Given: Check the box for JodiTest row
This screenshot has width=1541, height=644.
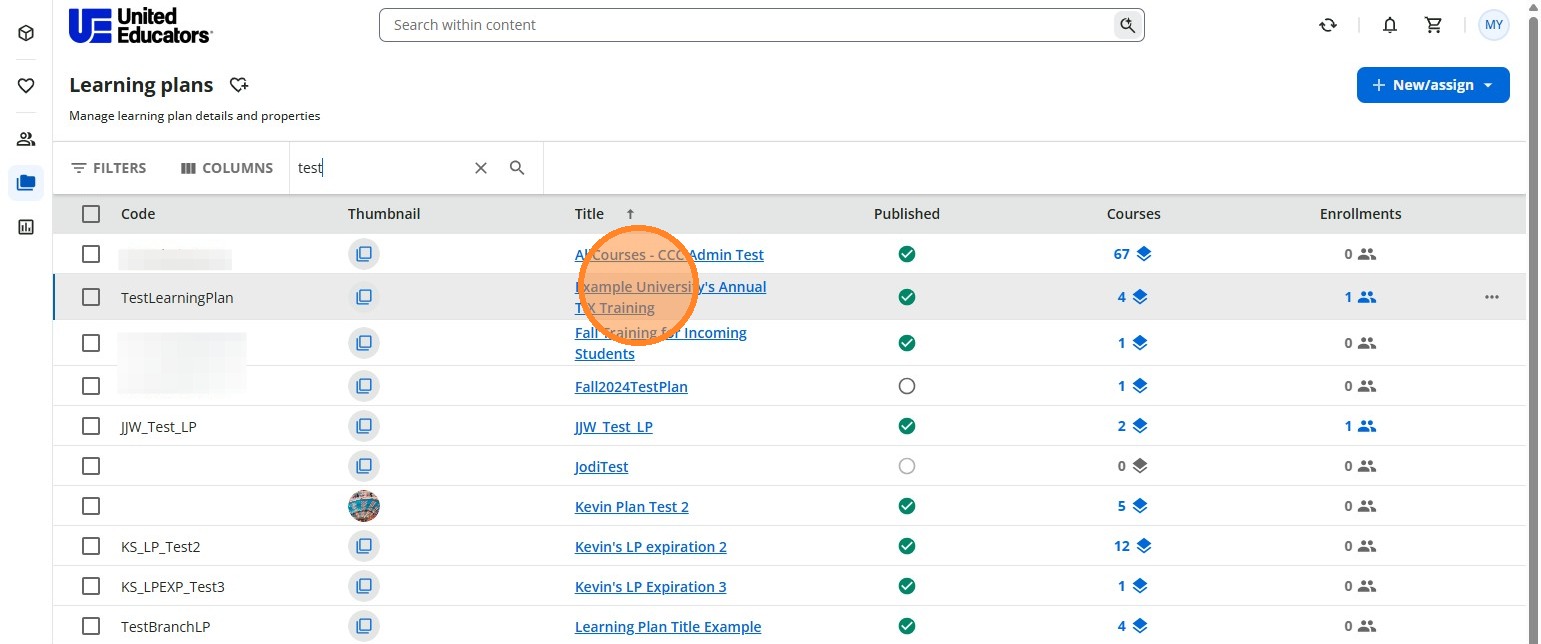Looking at the screenshot, I should [x=91, y=466].
